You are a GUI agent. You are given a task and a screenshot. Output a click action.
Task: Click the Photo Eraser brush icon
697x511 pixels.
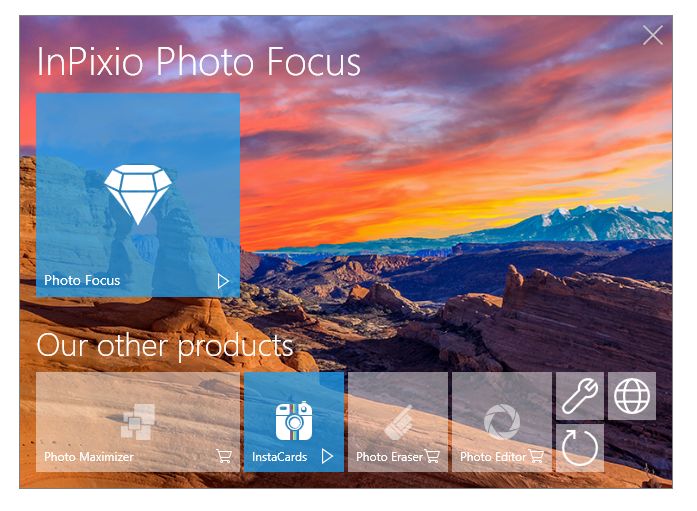coord(399,423)
